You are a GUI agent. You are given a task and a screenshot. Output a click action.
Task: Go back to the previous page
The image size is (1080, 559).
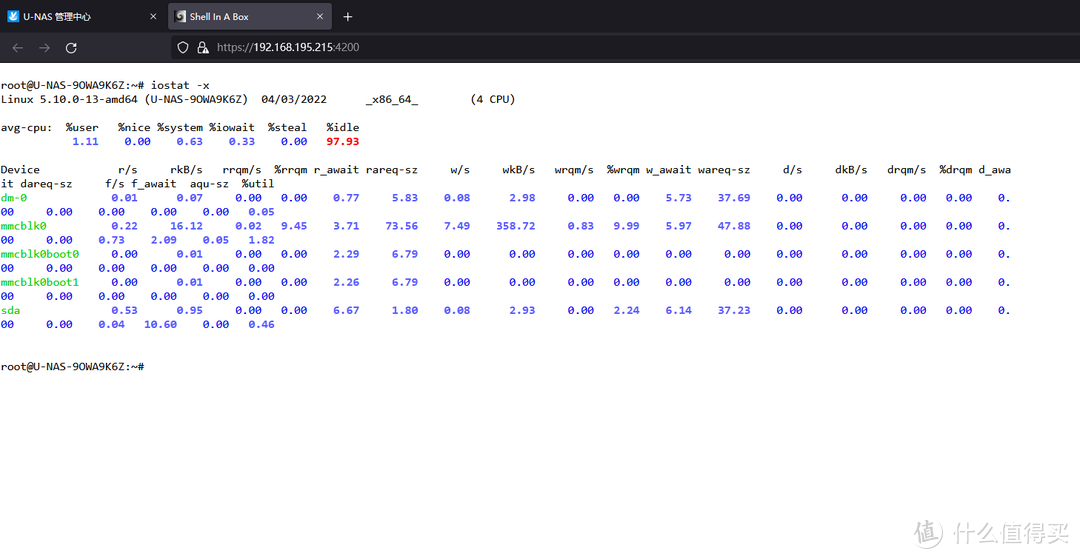click(18, 47)
